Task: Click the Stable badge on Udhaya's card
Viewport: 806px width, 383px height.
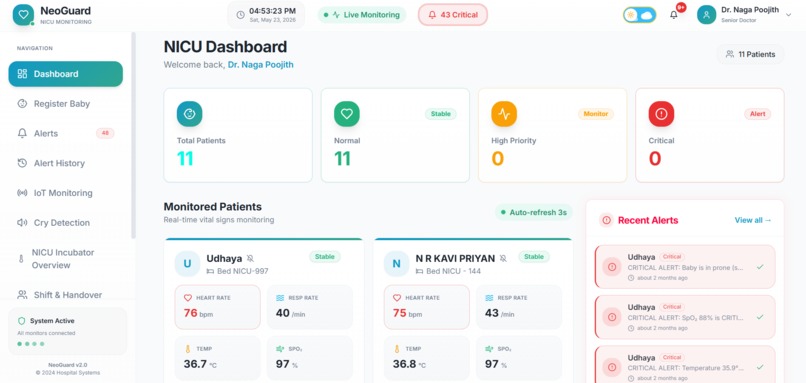Action: pos(325,257)
